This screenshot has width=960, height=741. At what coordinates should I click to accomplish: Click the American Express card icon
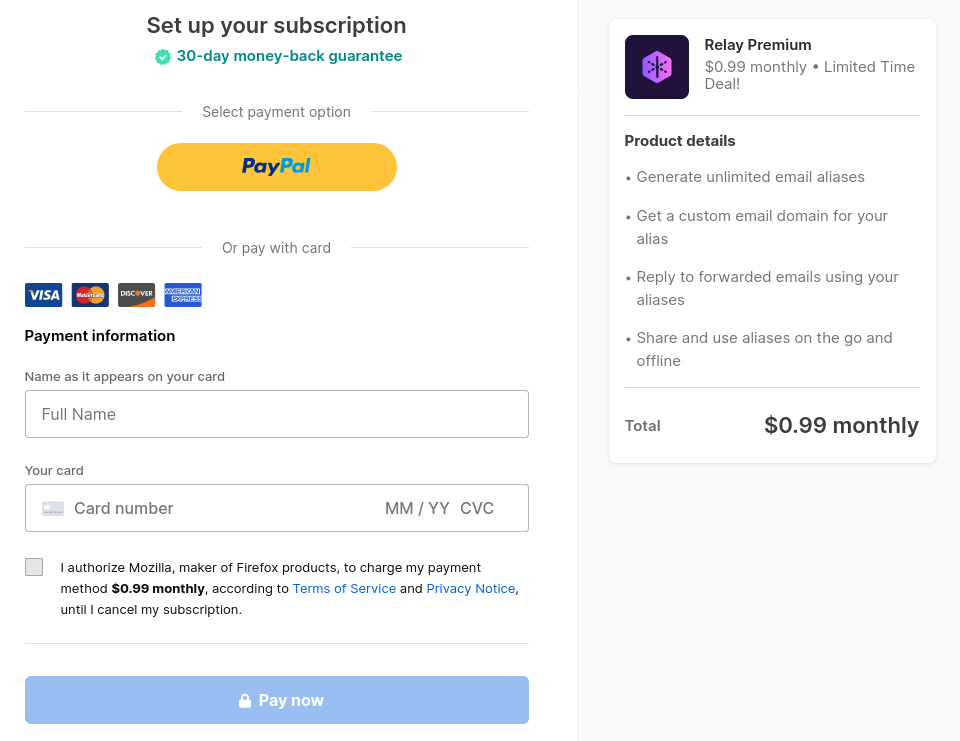point(183,295)
